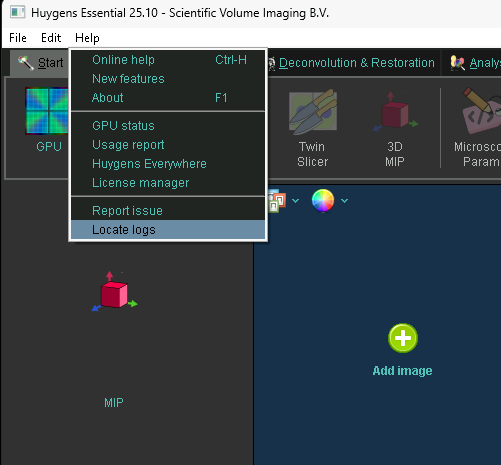
Task: Open the Usage report entry
Action: click(168, 145)
